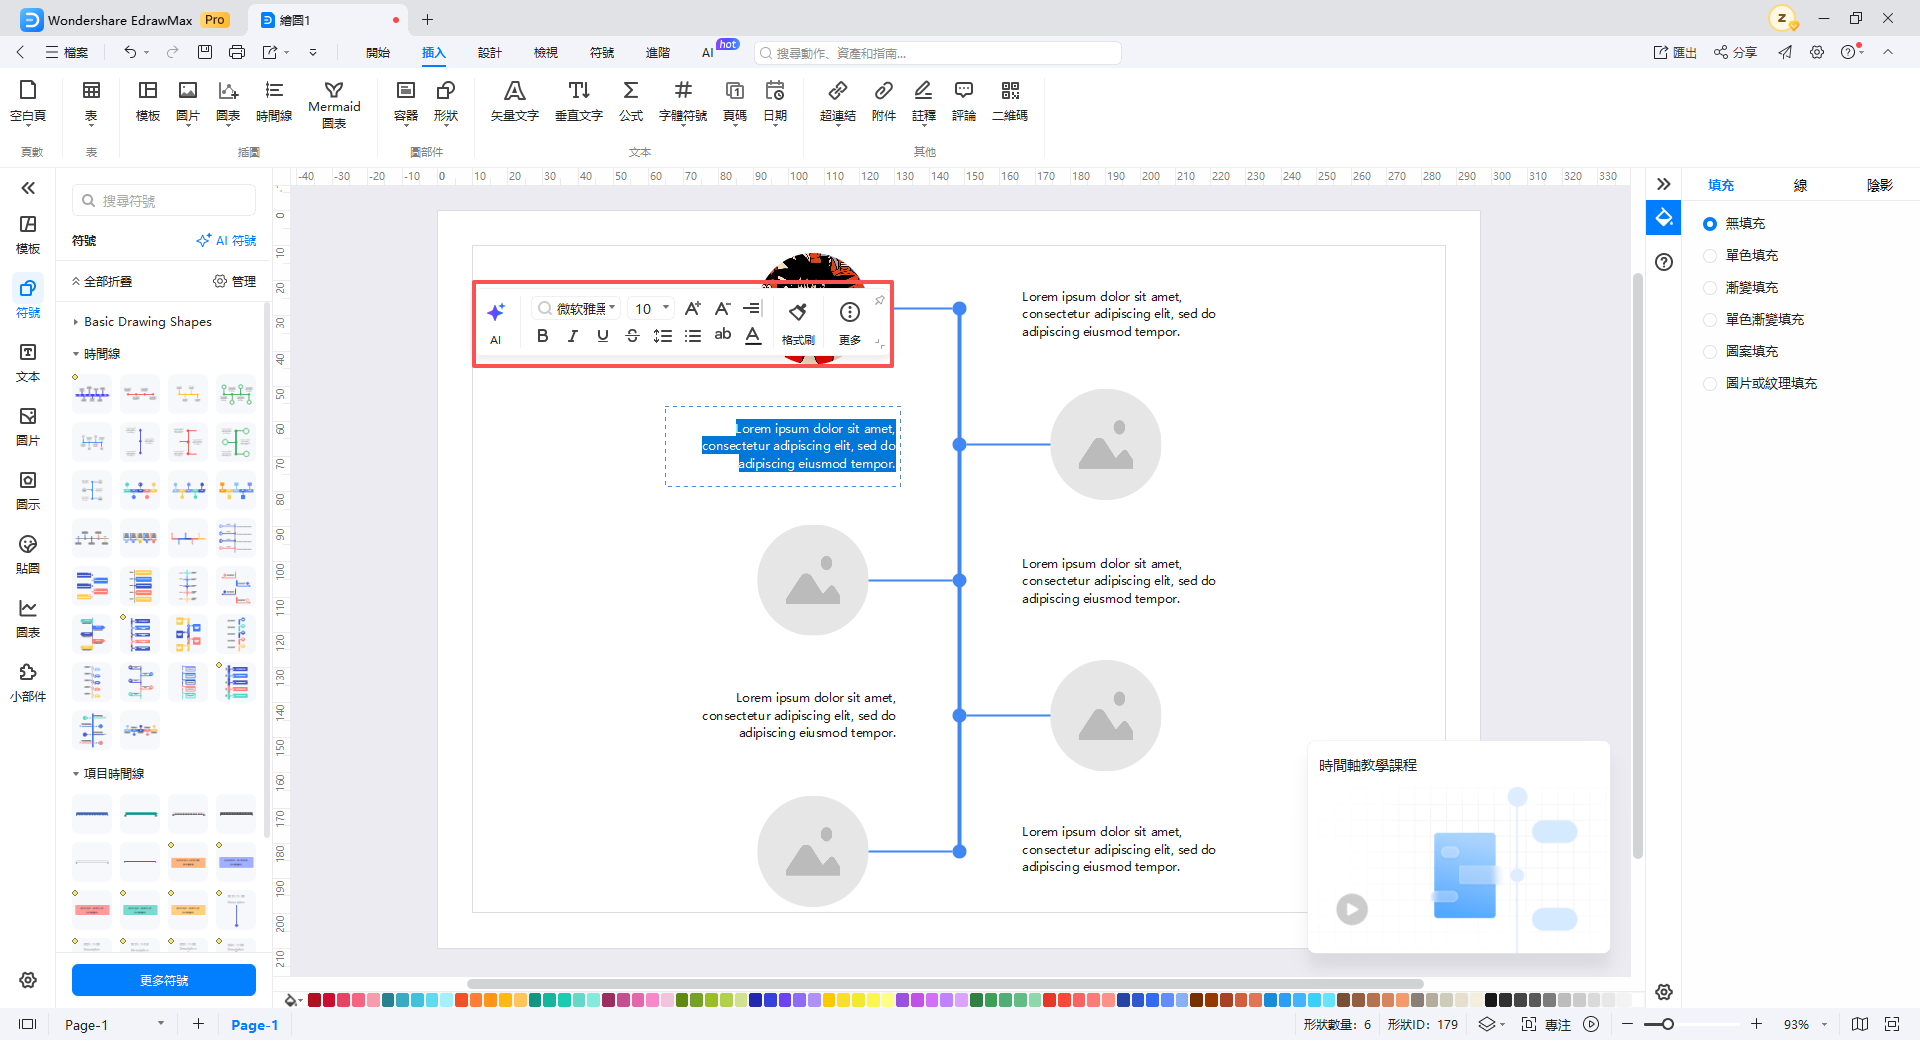Viewport: 1920px width, 1040px height.
Task: Insert date (日期)
Action: coord(775,101)
